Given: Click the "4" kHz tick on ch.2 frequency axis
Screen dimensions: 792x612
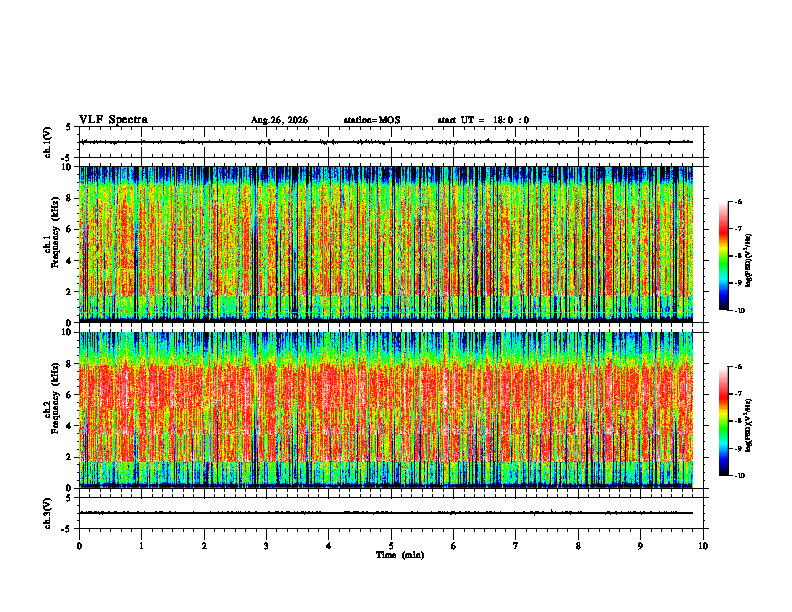Looking at the screenshot, I should 69,426.
